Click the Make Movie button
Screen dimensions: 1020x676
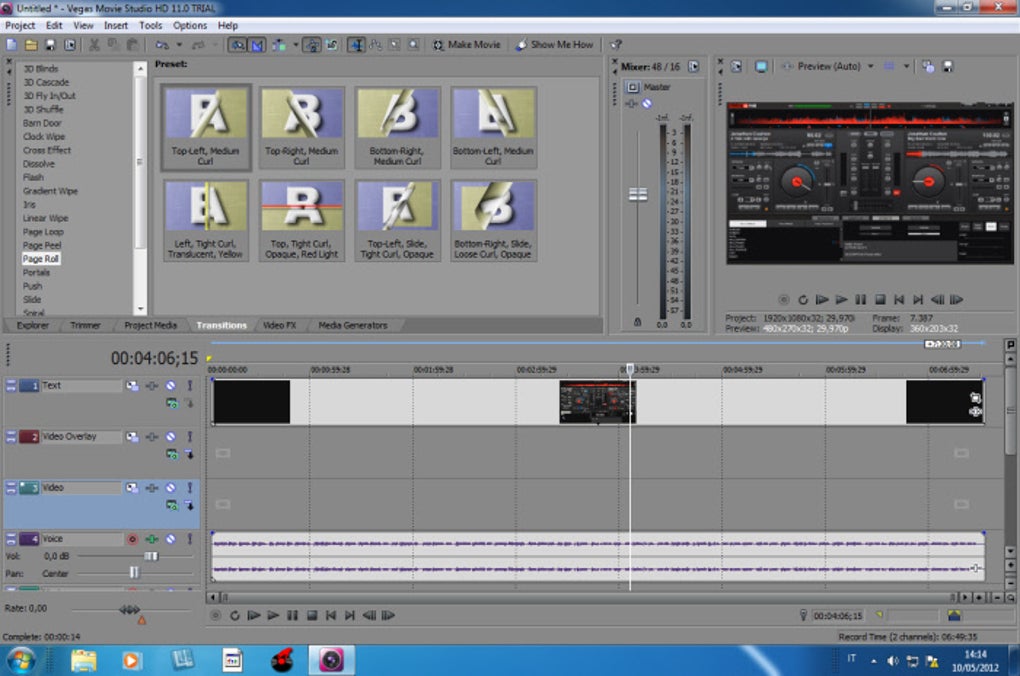(467, 45)
